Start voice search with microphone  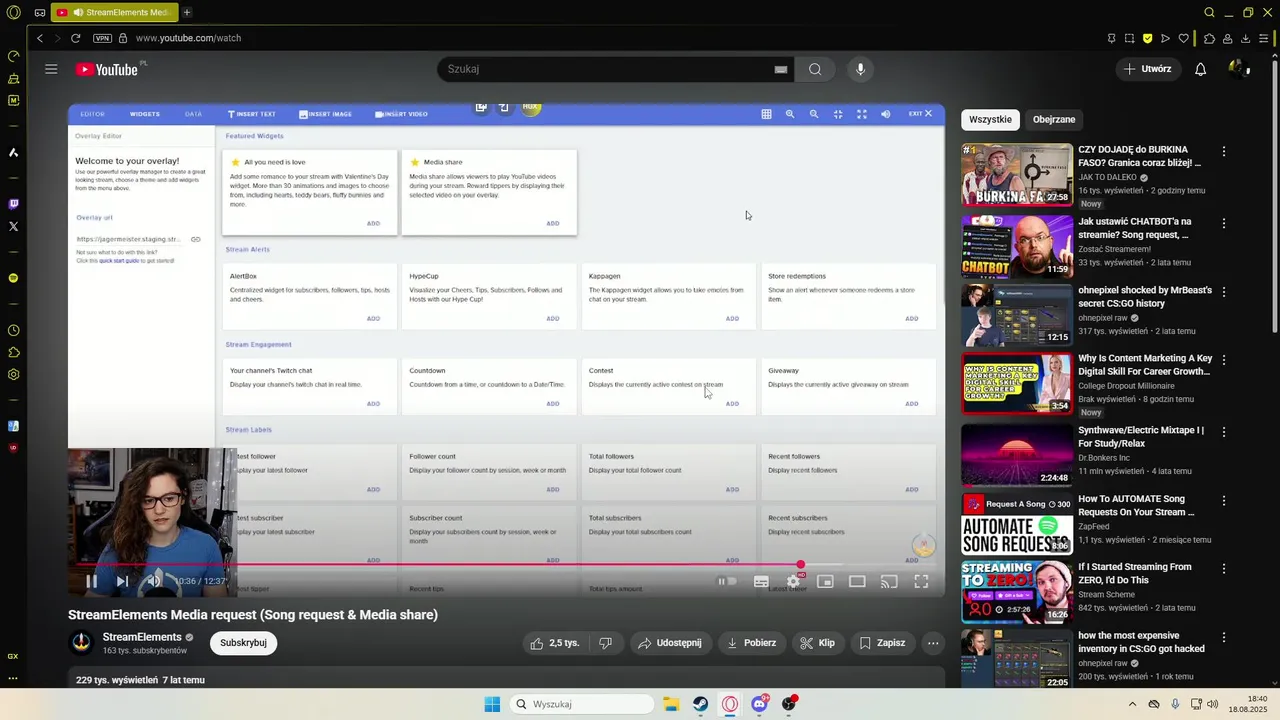pyautogui.click(x=860, y=69)
